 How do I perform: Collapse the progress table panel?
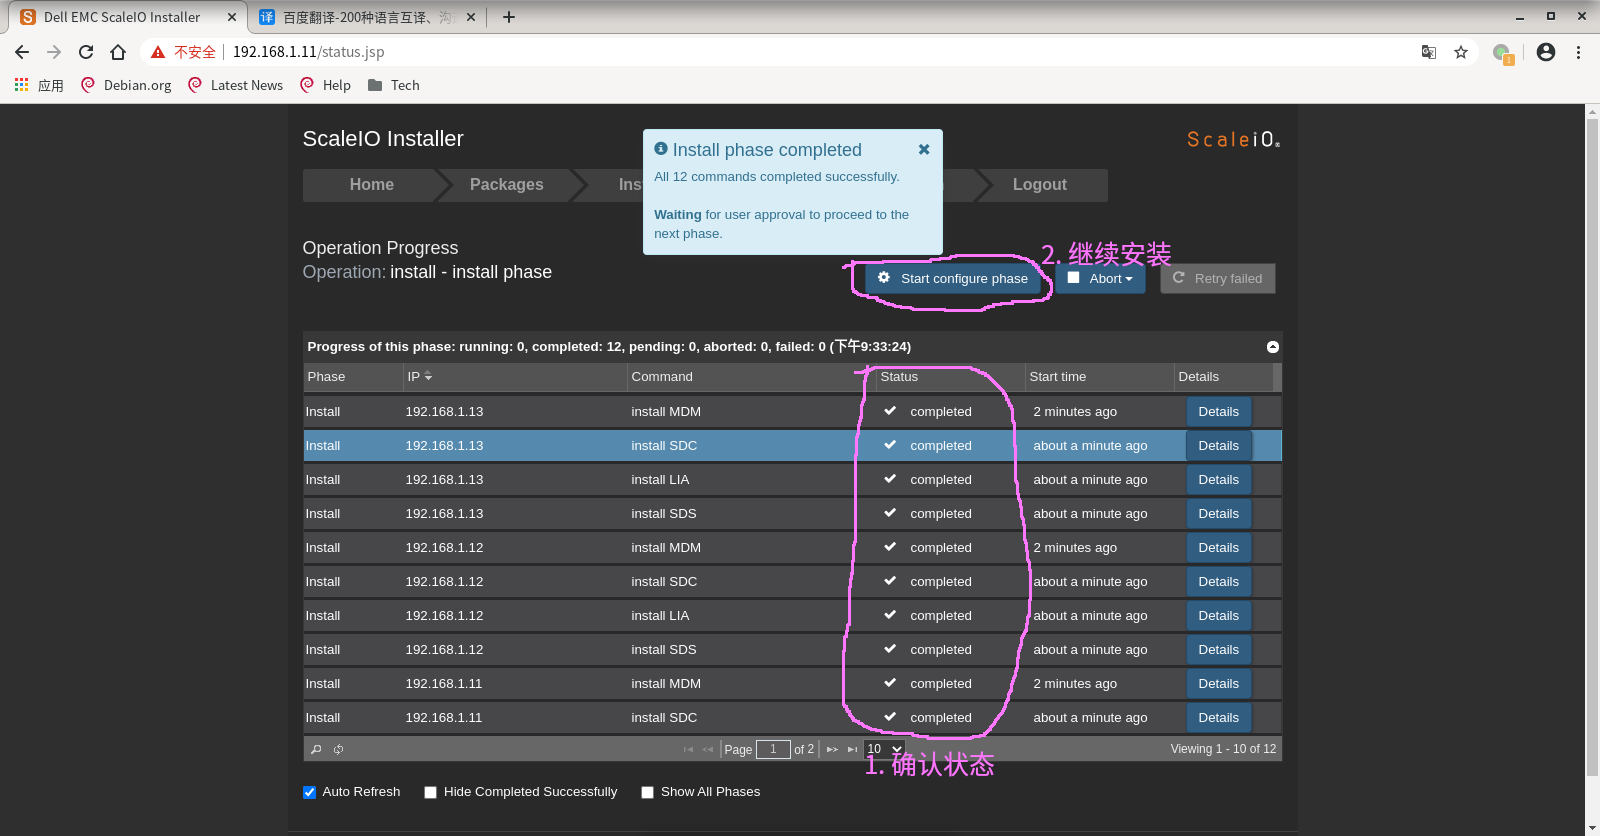coord(1273,347)
